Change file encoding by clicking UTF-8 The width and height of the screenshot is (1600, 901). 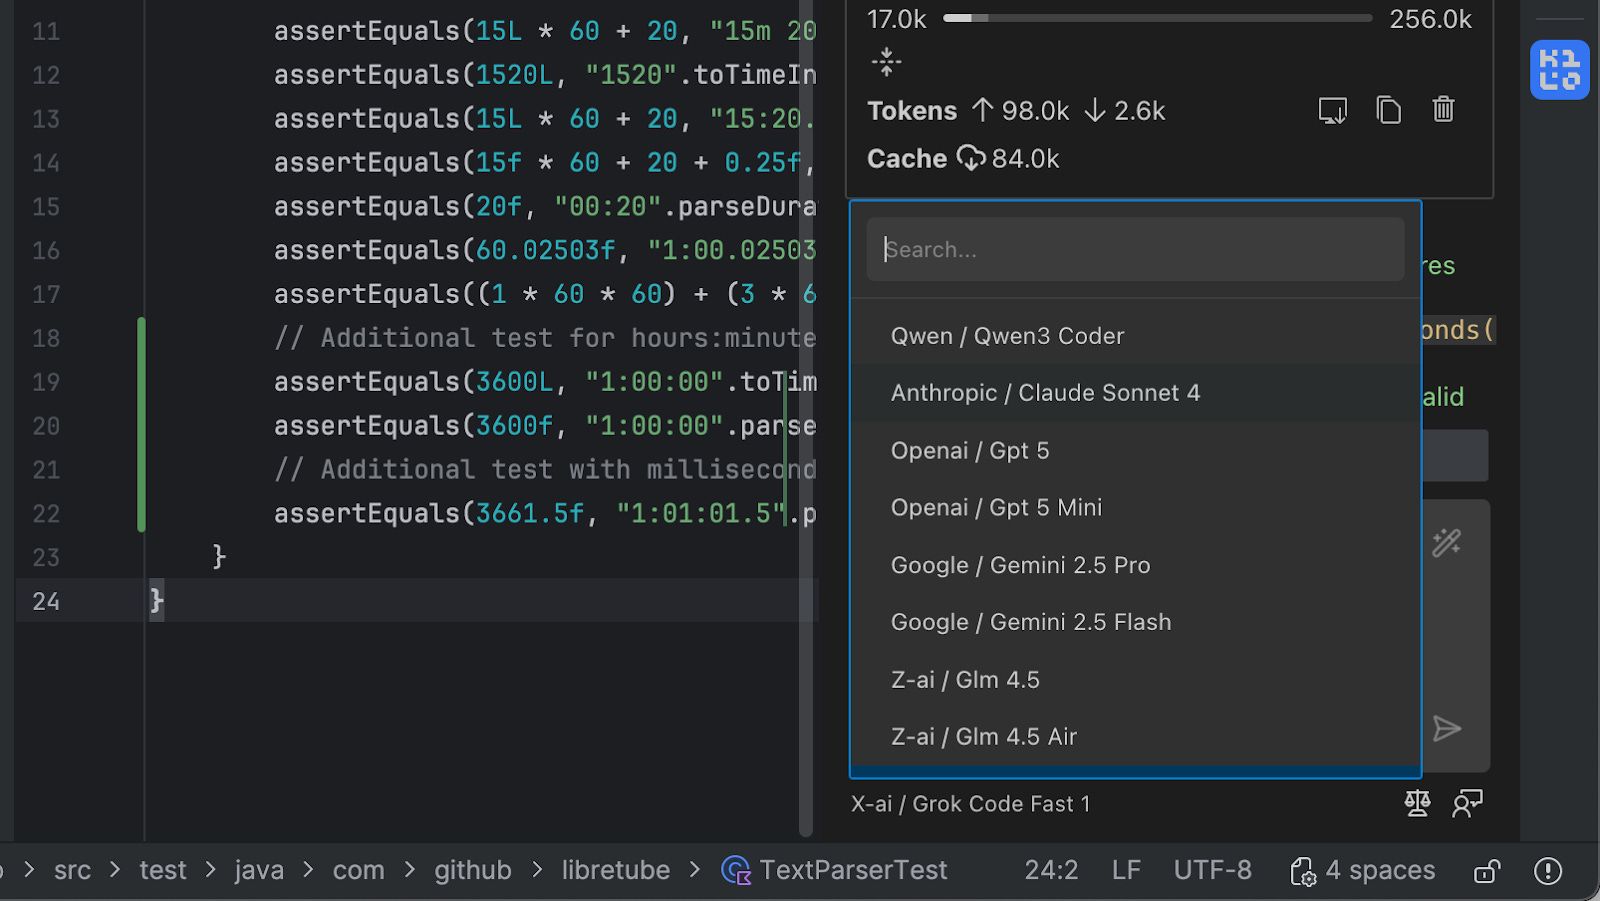click(x=1213, y=870)
